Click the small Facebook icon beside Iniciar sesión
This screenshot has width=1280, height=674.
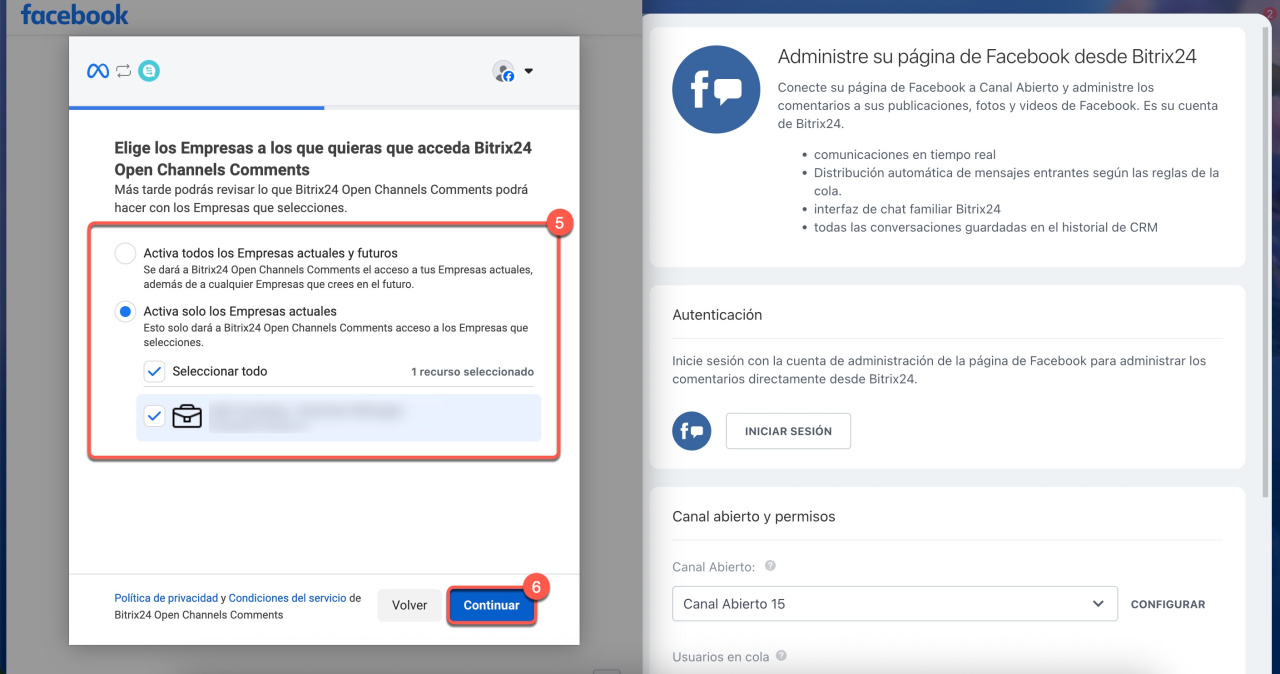tap(691, 431)
